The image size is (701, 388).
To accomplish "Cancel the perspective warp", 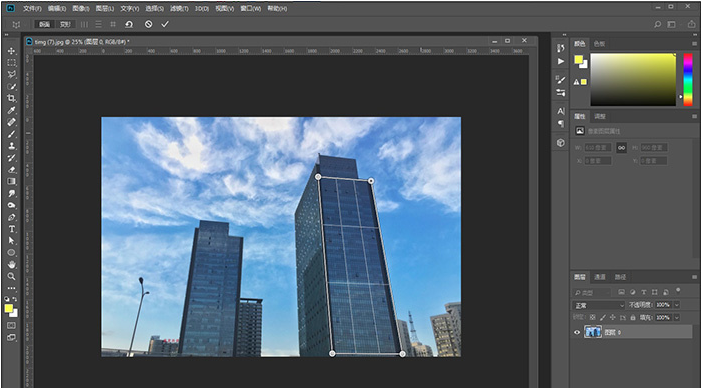I will point(148,25).
